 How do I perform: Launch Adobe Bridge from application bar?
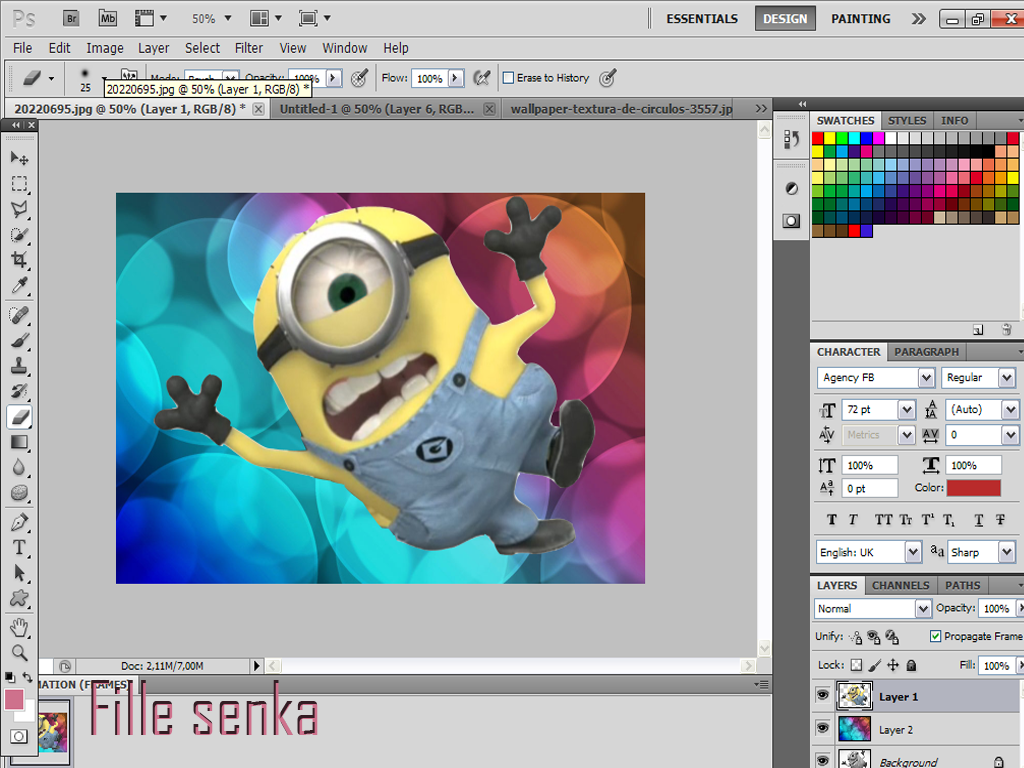[x=71, y=18]
